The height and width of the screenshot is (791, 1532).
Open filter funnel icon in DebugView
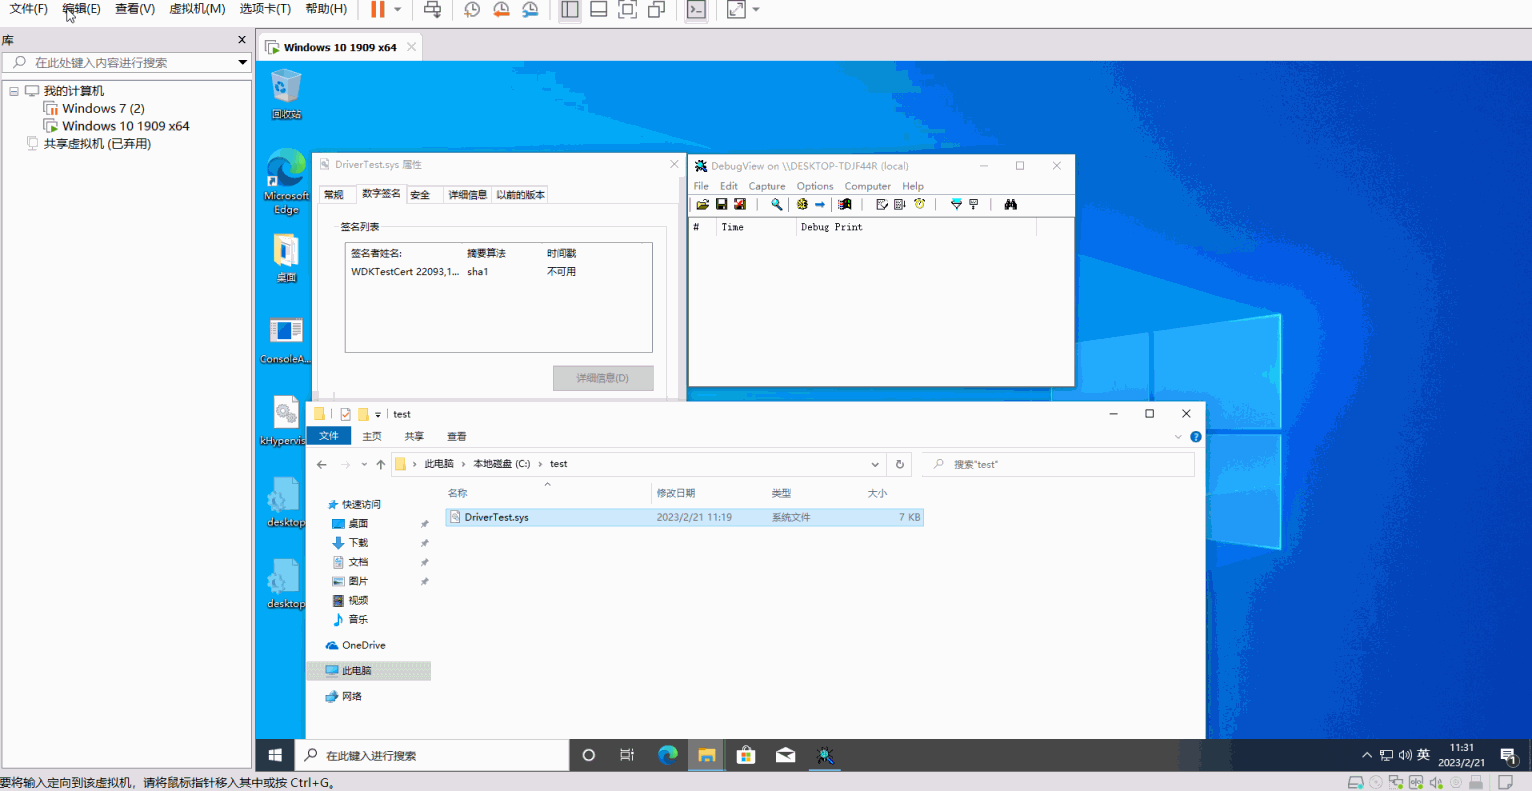point(956,204)
